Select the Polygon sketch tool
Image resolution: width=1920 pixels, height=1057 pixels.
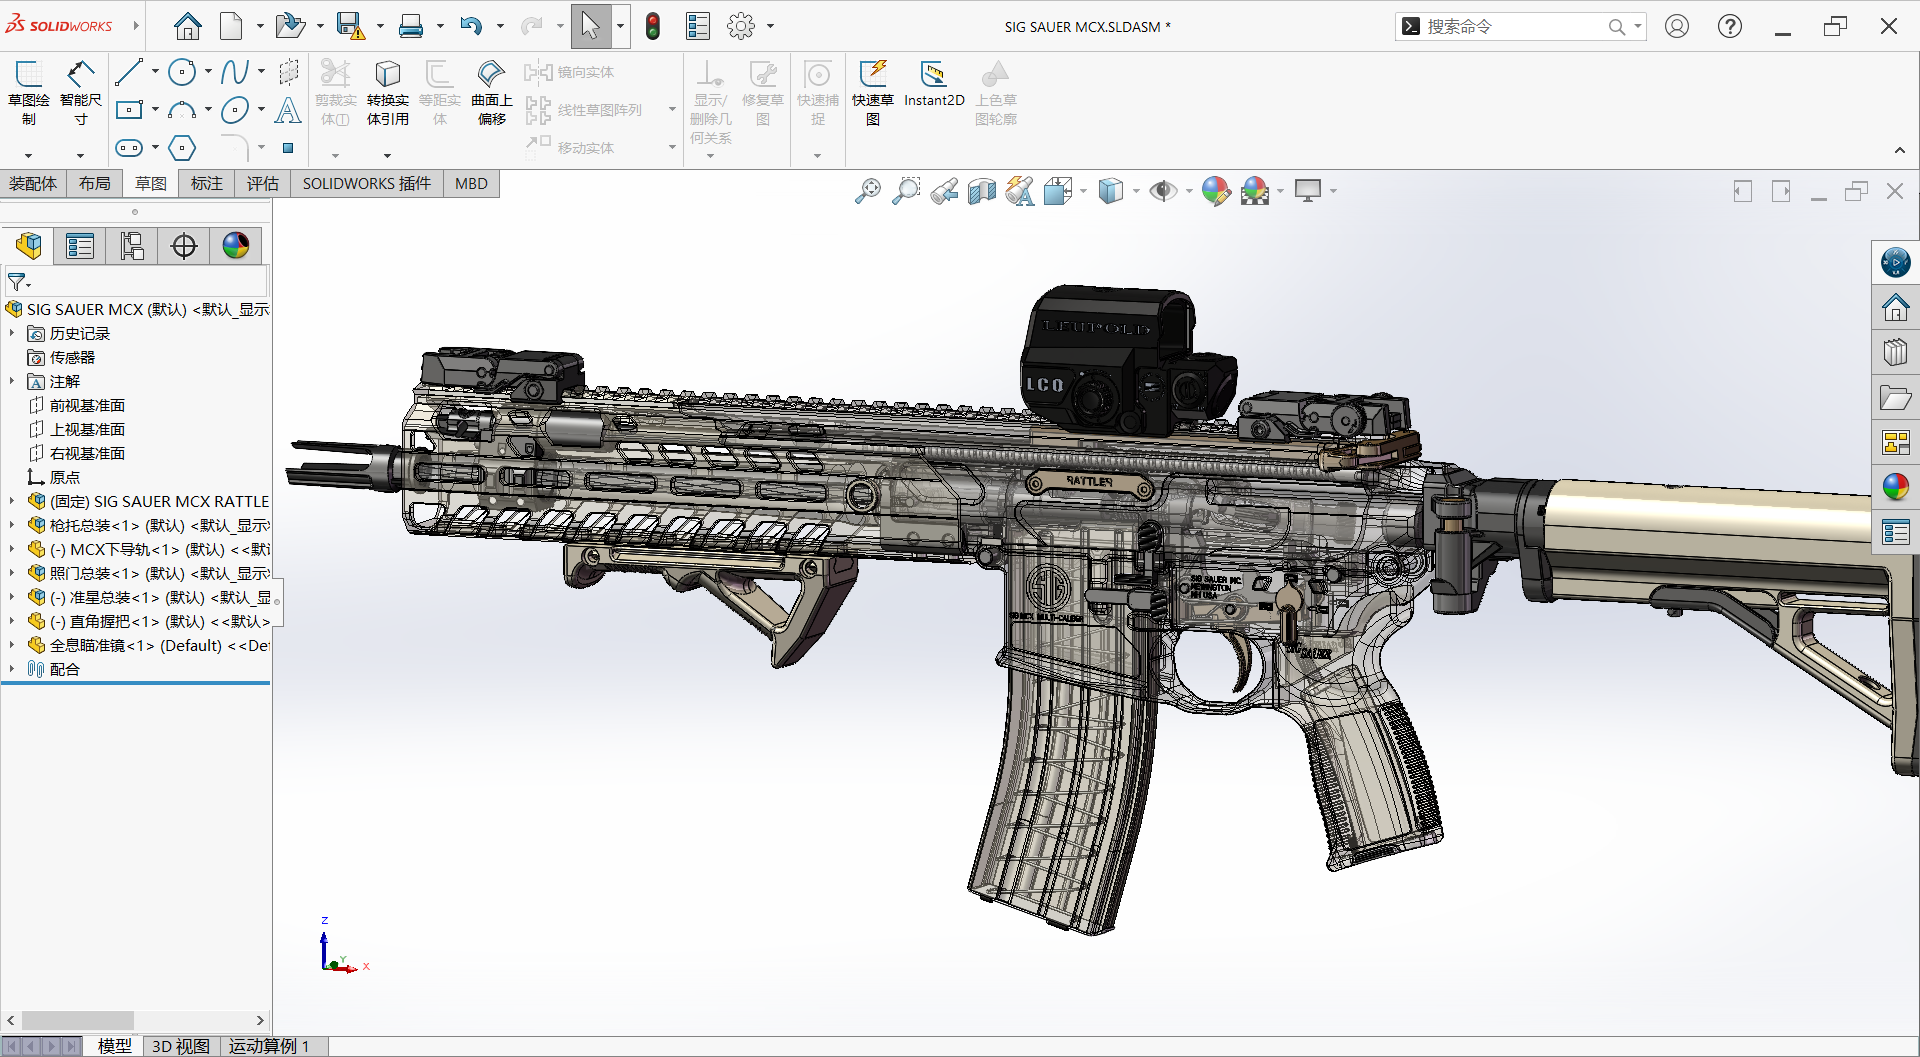pyautogui.click(x=182, y=148)
